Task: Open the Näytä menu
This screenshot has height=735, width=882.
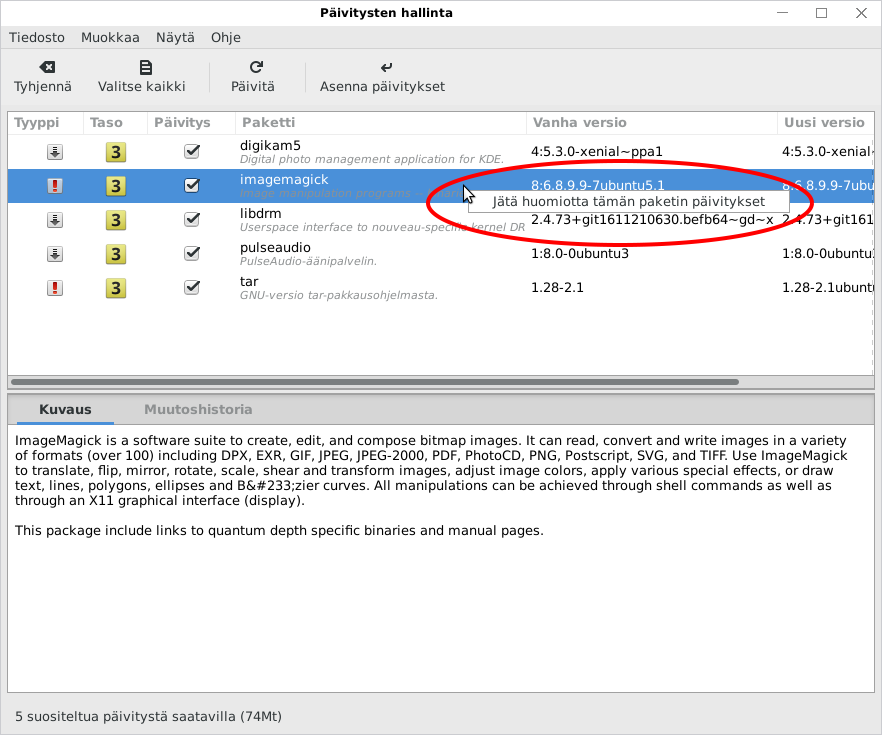Action: [x=176, y=38]
